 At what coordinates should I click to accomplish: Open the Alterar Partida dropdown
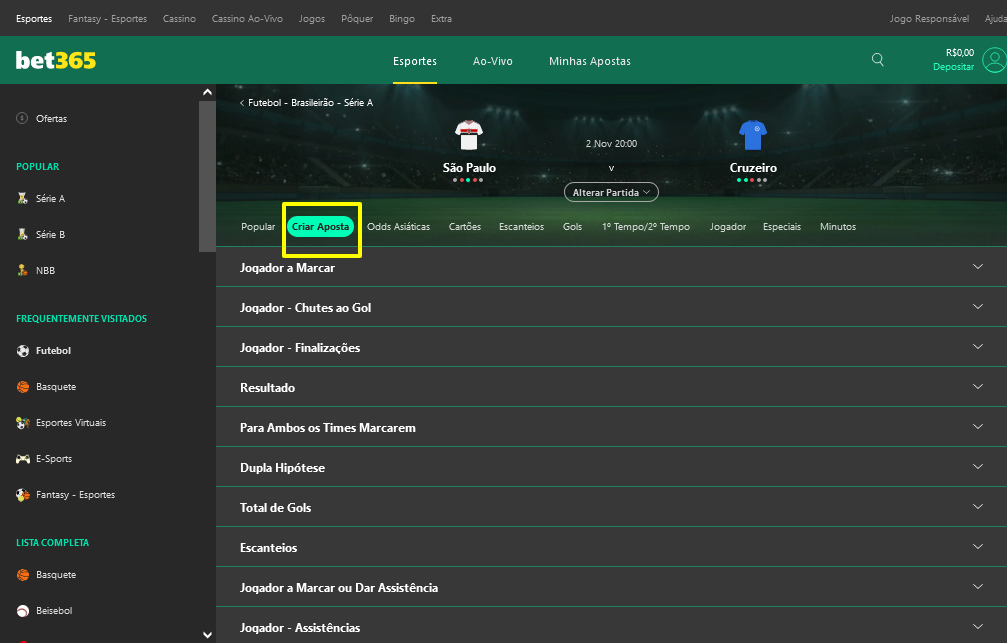[x=611, y=192]
